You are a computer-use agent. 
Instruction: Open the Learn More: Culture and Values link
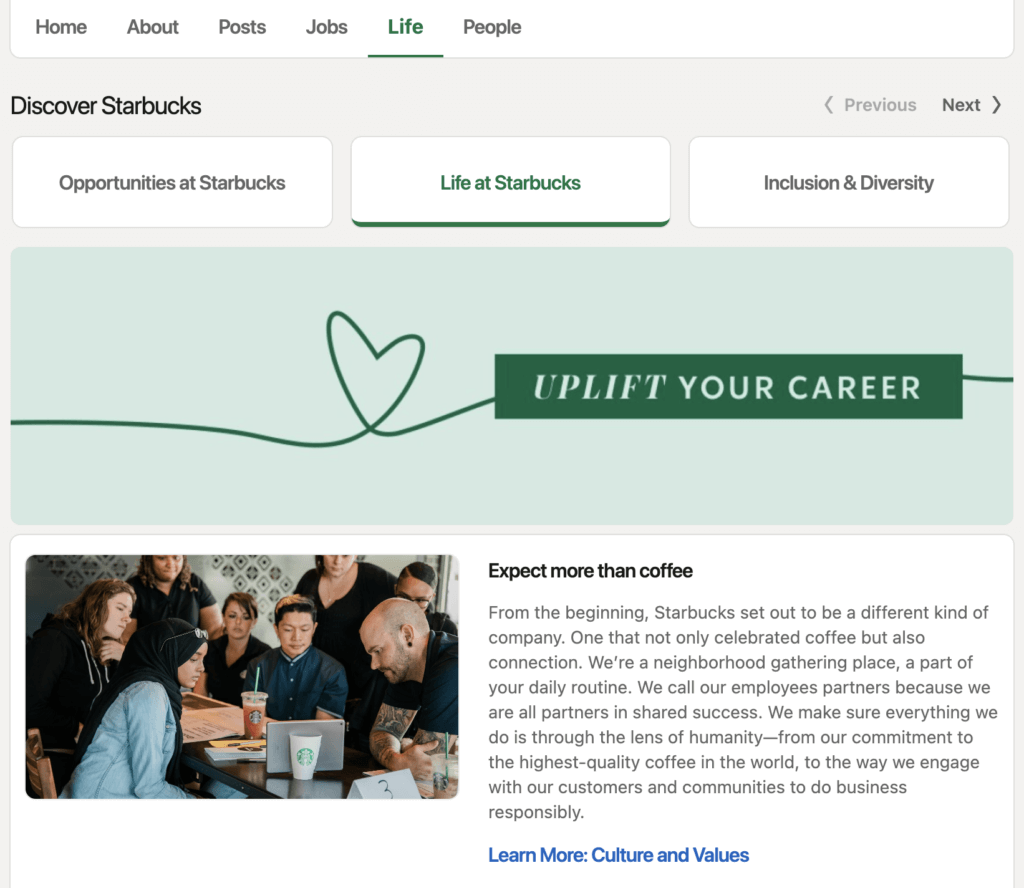618,855
